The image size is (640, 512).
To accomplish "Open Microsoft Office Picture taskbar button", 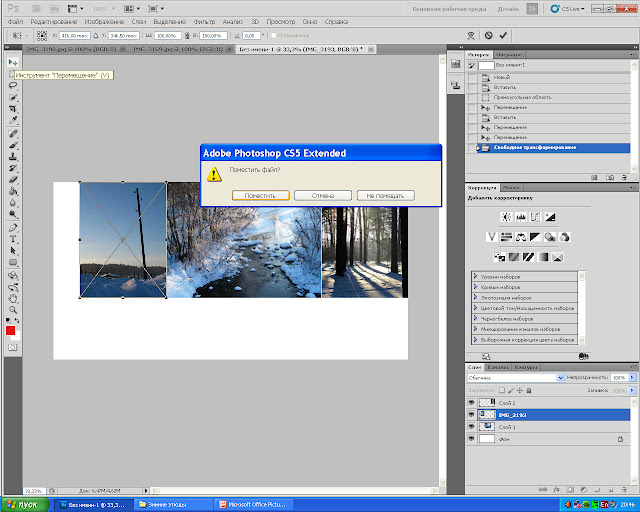I will coord(253,505).
